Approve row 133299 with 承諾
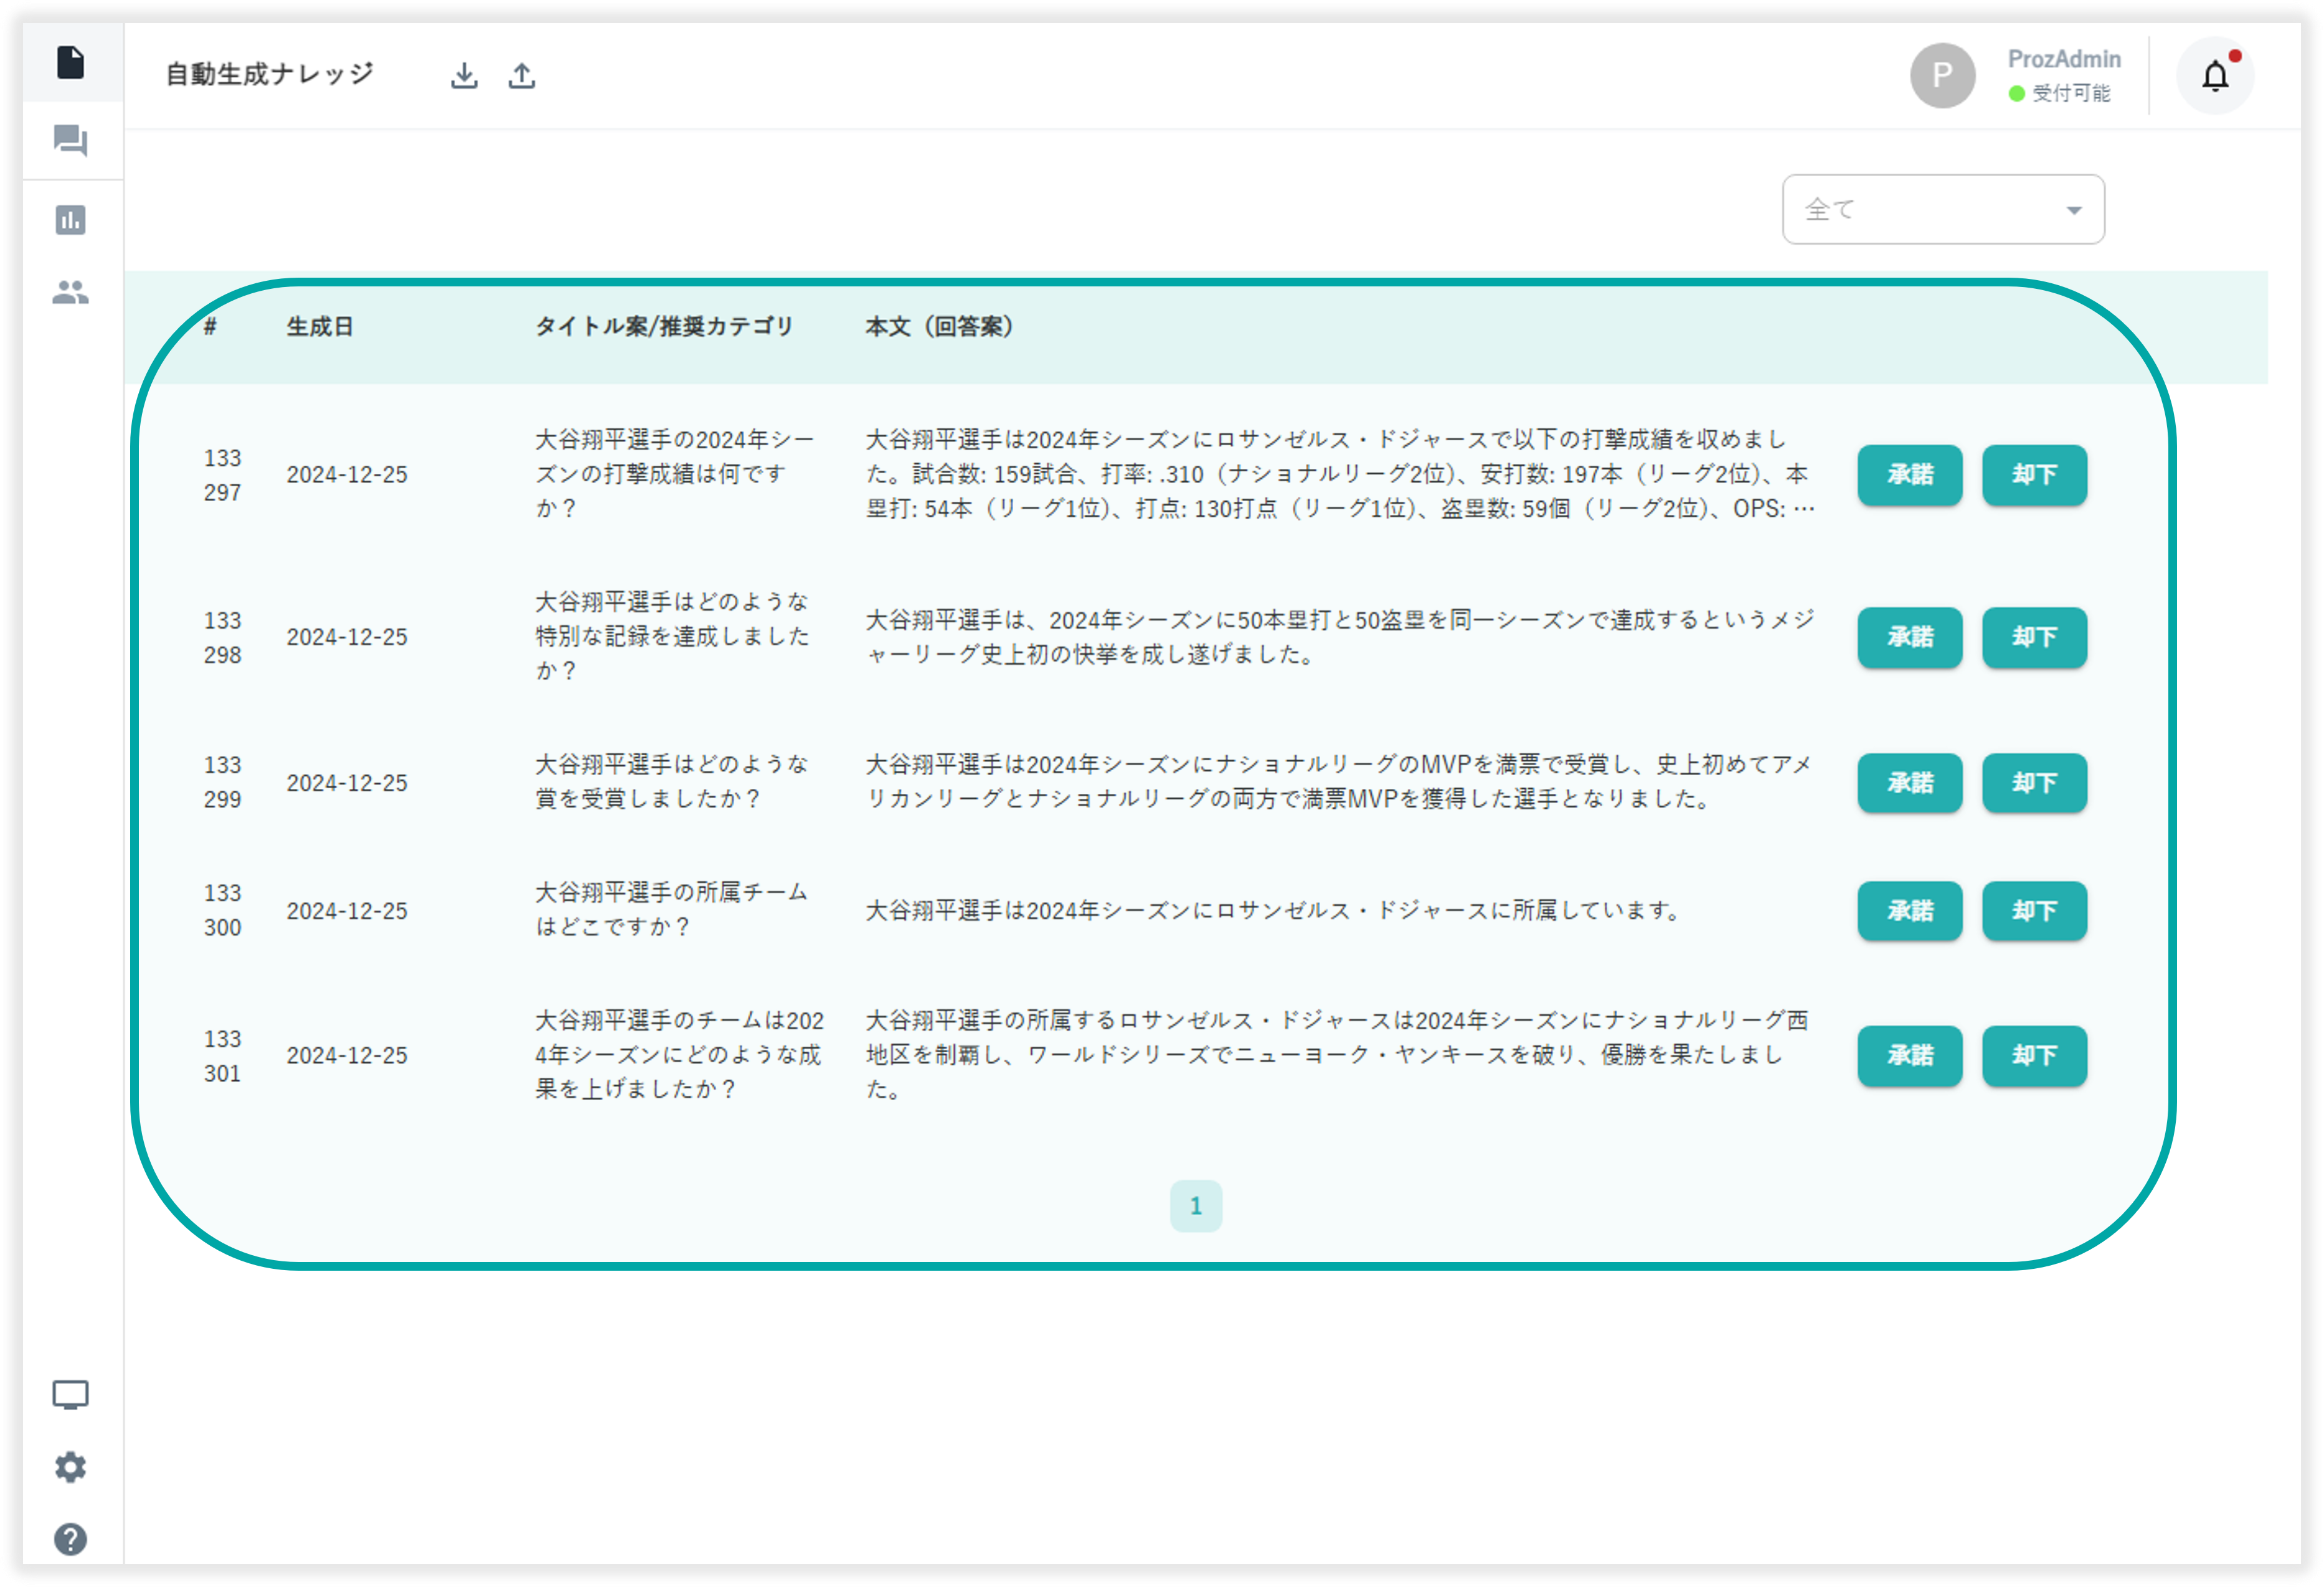The height and width of the screenshot is (1587, 2324). [x=1910, y=783]
